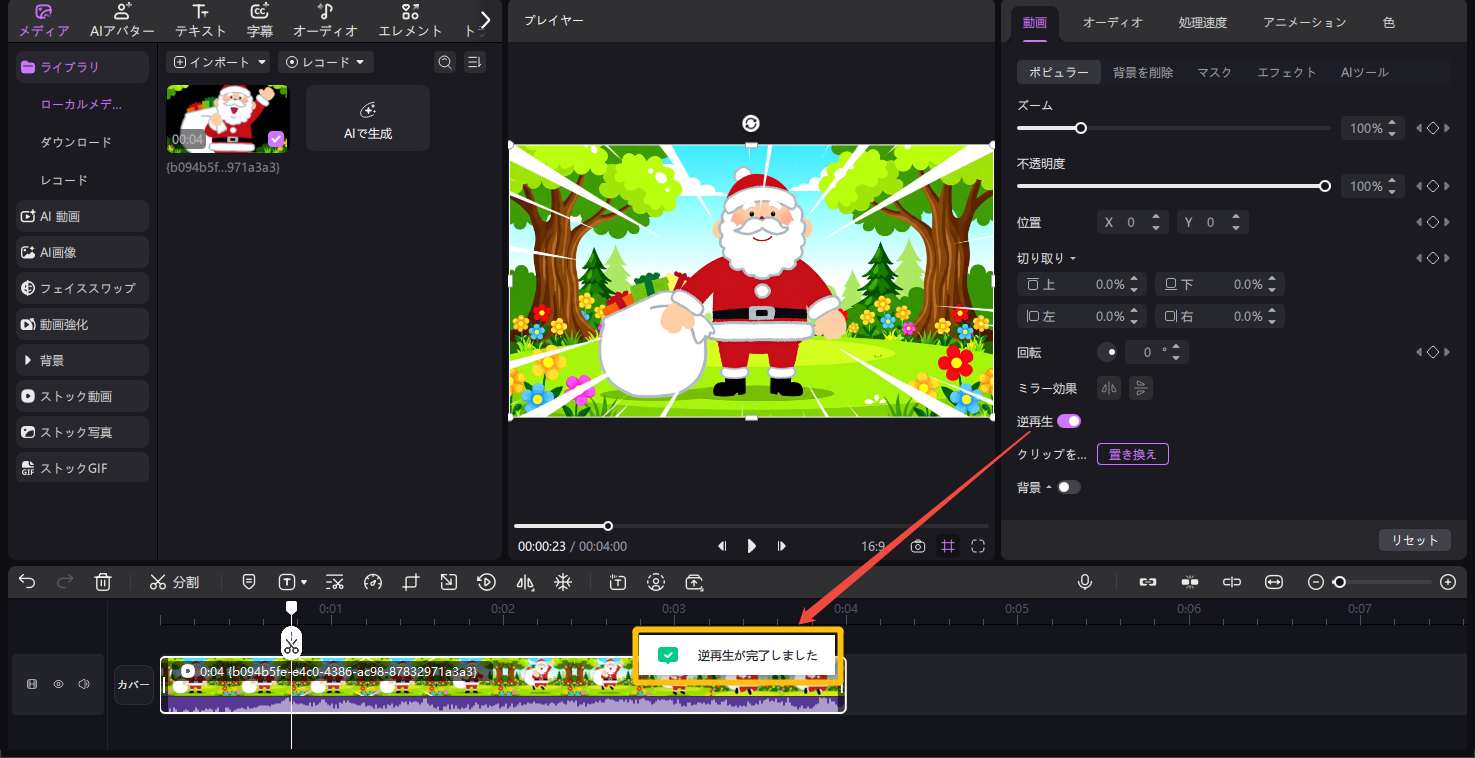Click the crop tool icon in toolbar
The image size is (1475, 758).
(411, 582)
